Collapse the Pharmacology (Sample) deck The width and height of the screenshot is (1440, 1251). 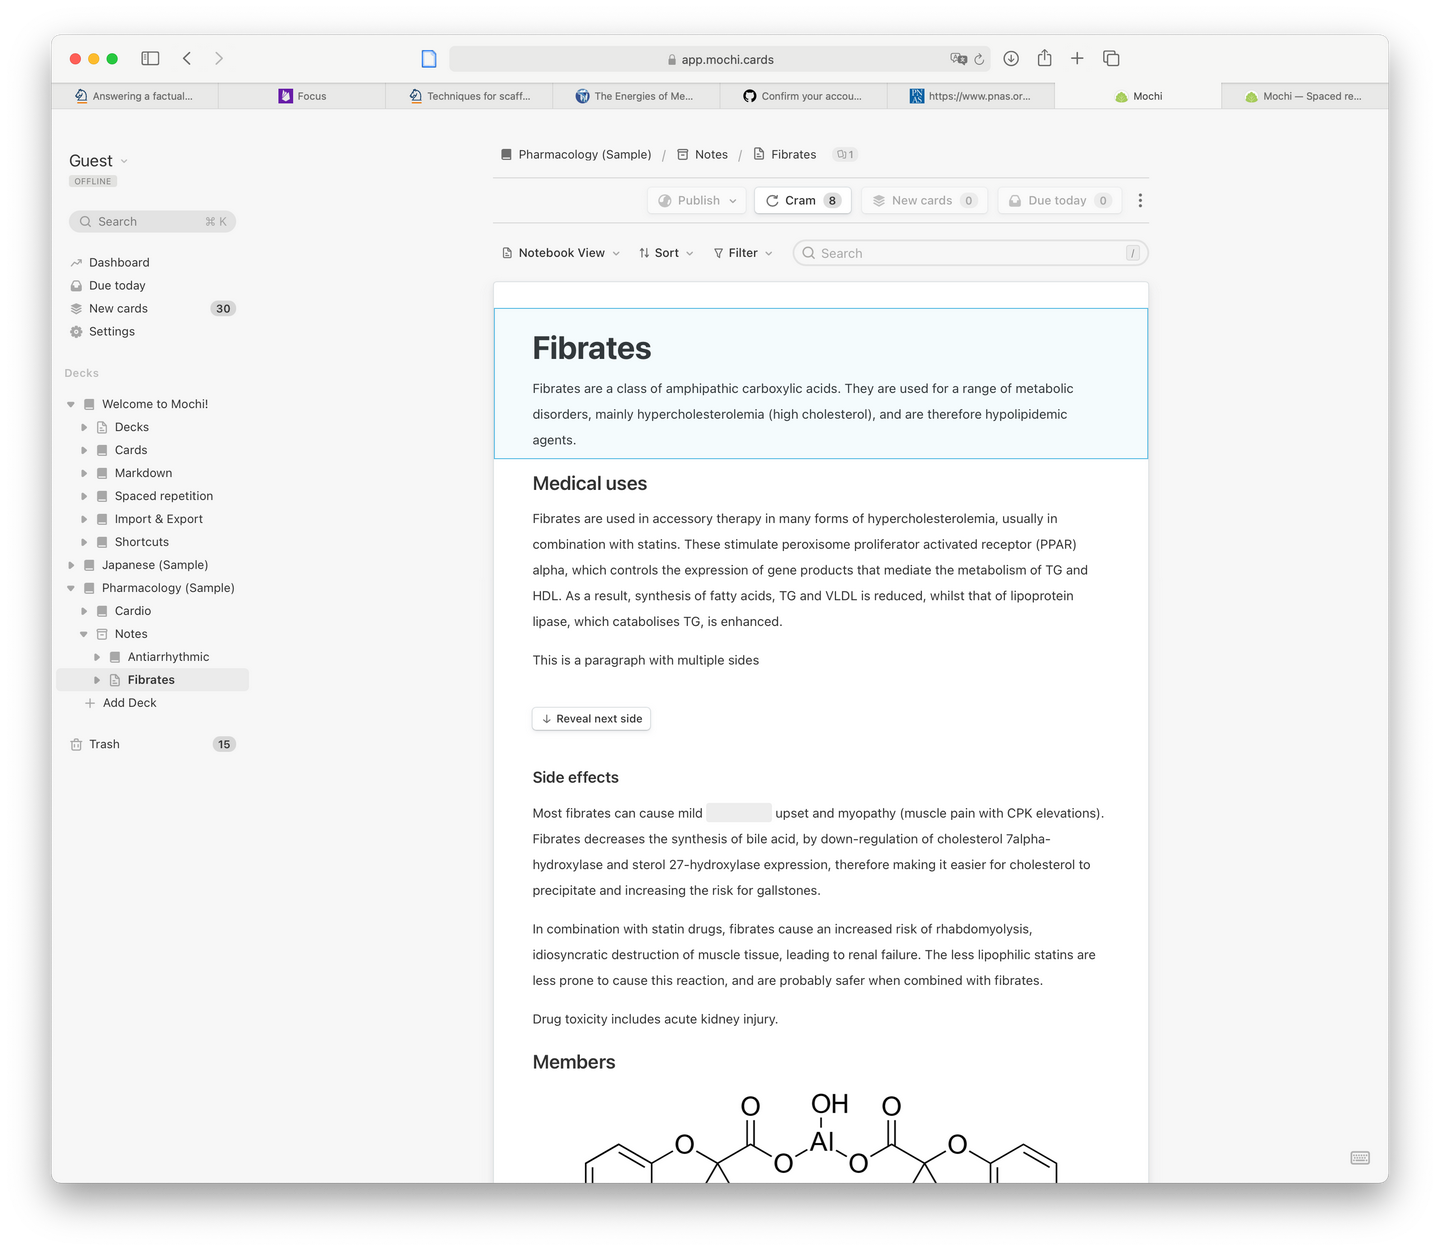(71, 589)
